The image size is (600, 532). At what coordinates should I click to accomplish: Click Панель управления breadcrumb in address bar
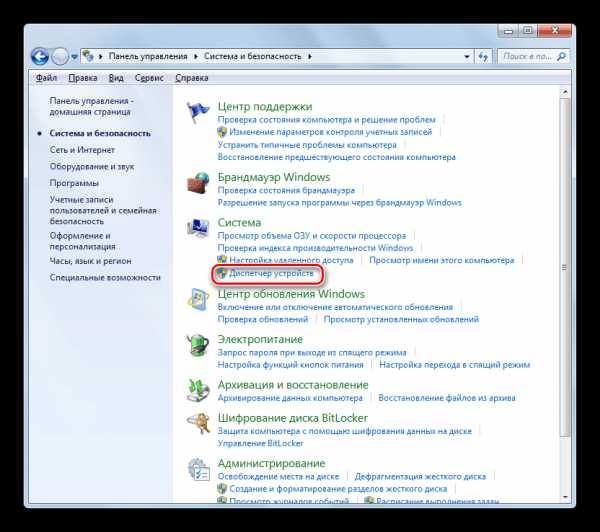148,56
